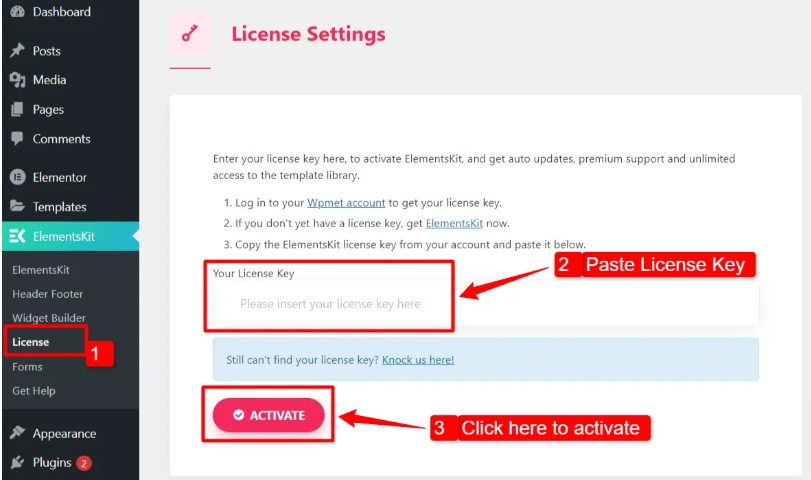
Task: Click the Templates folder icon
Action: click(17, 207)
